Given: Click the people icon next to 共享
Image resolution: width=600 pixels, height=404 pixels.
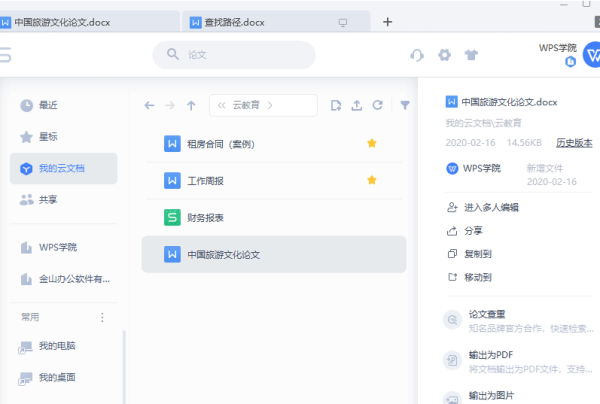Looking at the screenshot, I should tap(26, 199).
